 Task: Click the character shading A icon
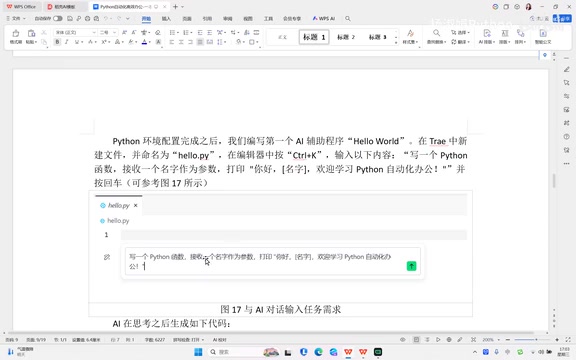click(x=158, y=42)
